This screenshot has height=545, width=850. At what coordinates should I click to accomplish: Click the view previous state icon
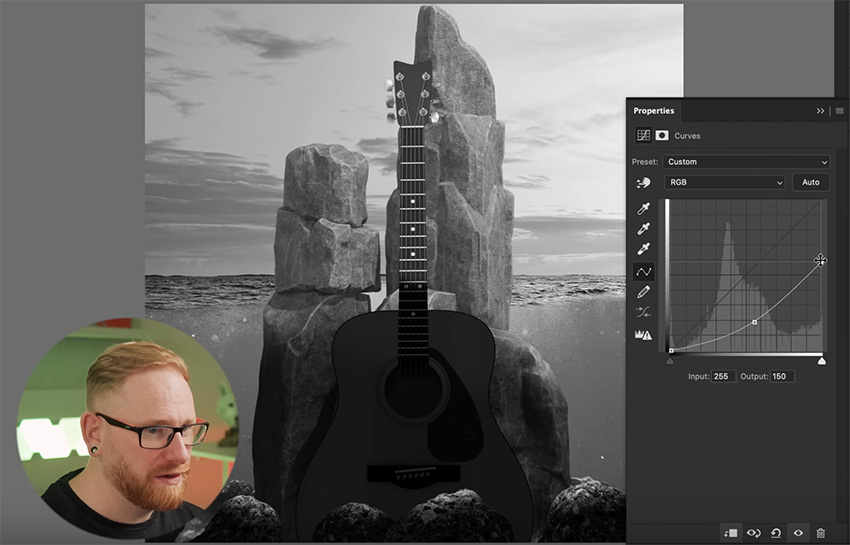[x=754, y=533]
